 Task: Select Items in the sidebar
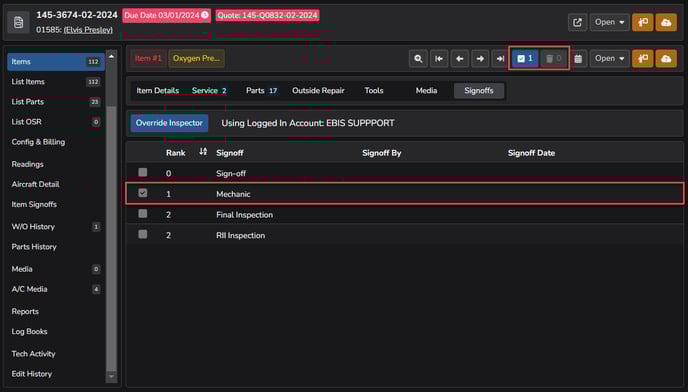pos(56,61)
